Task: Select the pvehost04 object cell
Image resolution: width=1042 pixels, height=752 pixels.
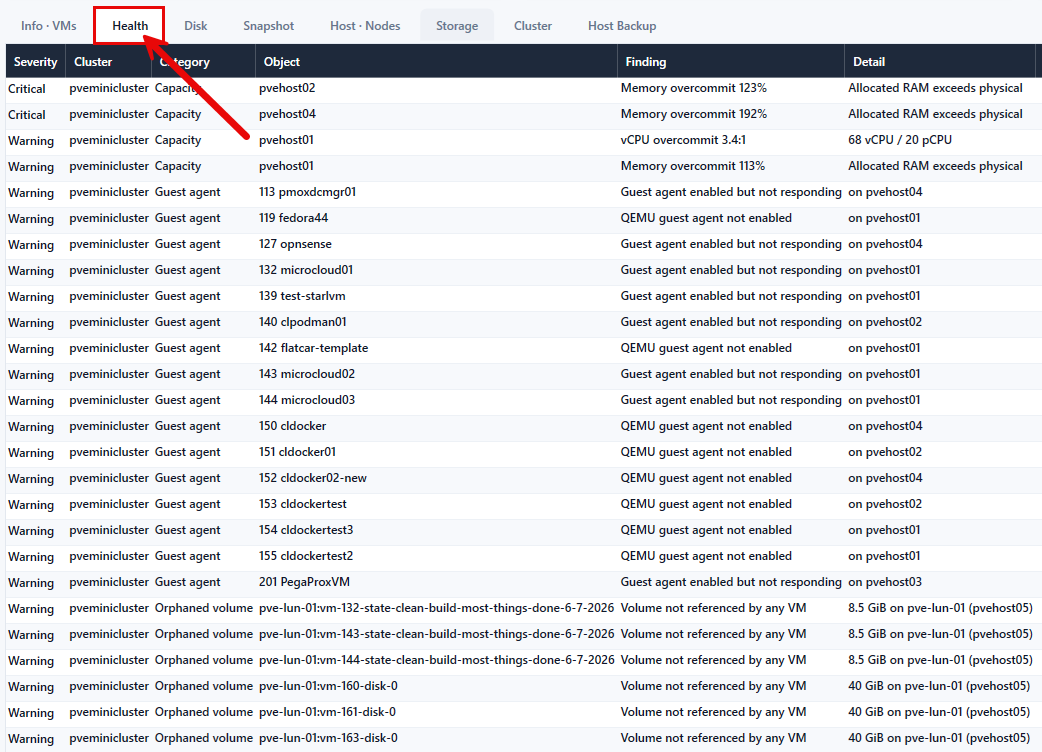Action: click(x=287, y=114)
